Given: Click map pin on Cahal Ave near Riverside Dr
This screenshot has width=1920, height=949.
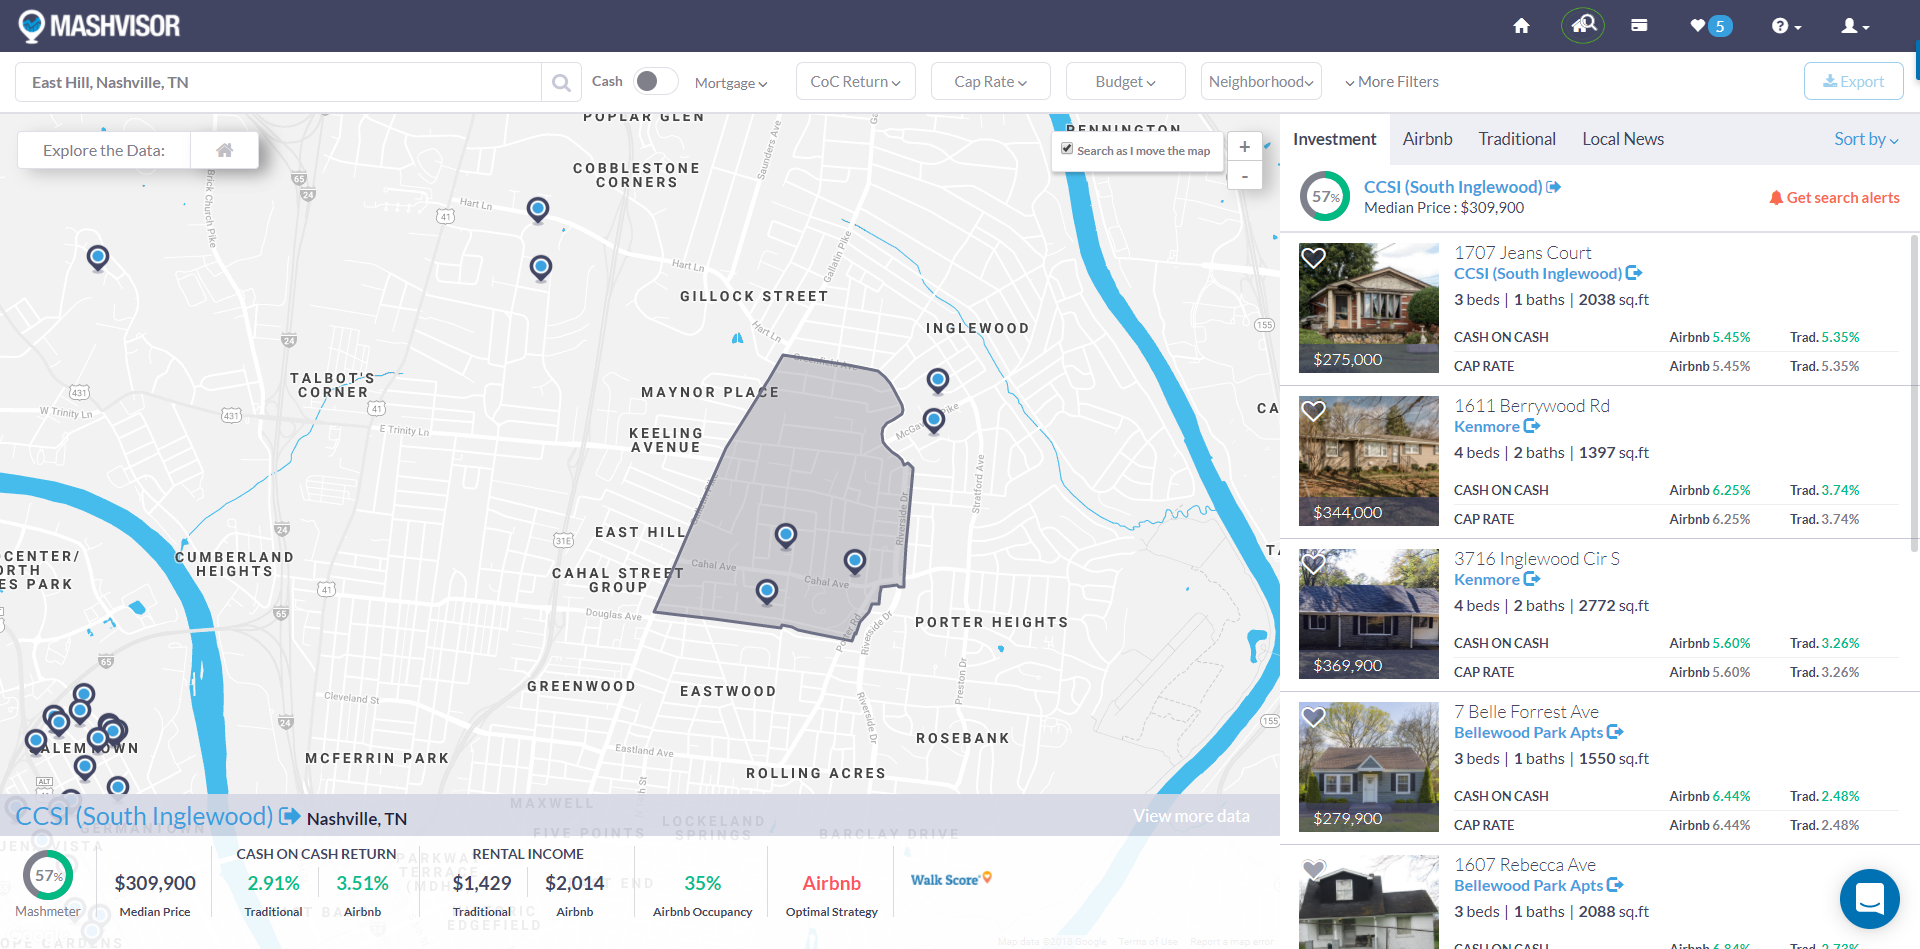Looking at the screenshot, I should tap(855, 561).
